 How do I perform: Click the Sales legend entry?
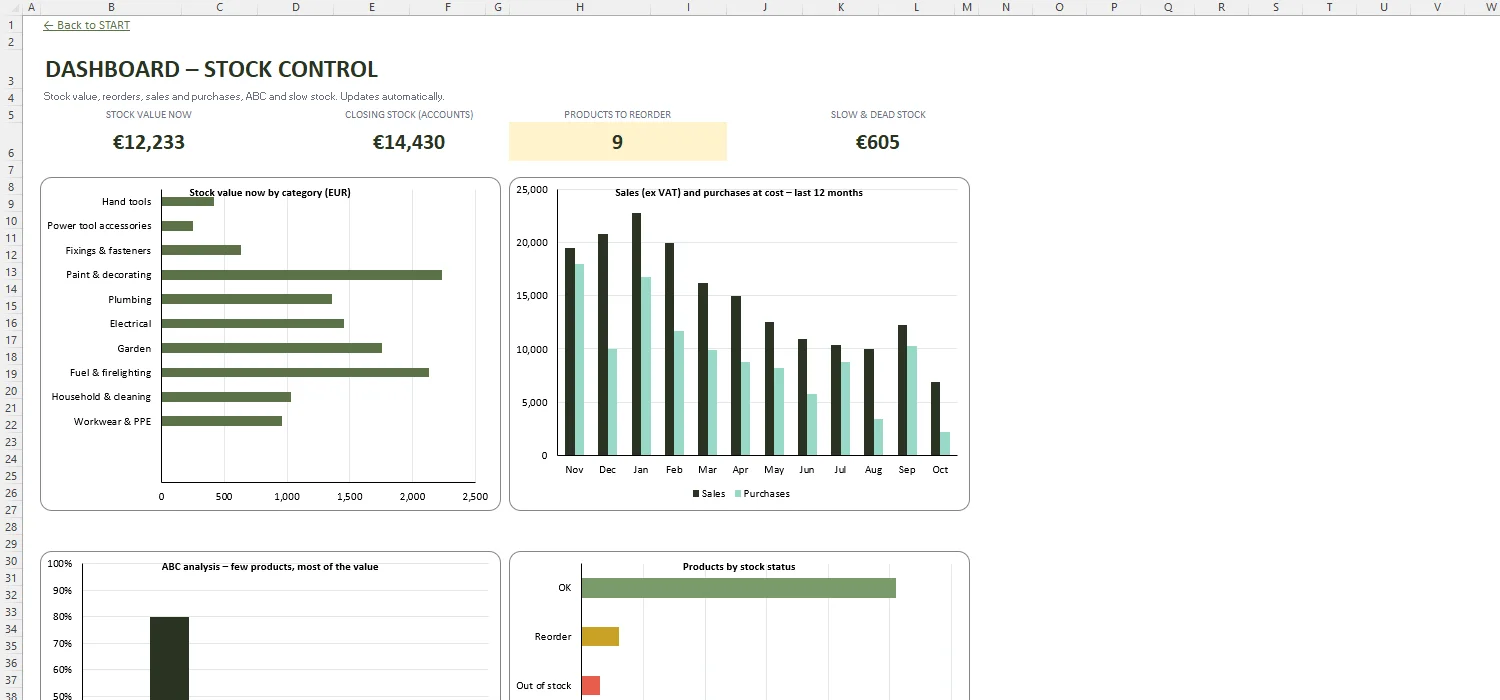click(x=709, y=494)
